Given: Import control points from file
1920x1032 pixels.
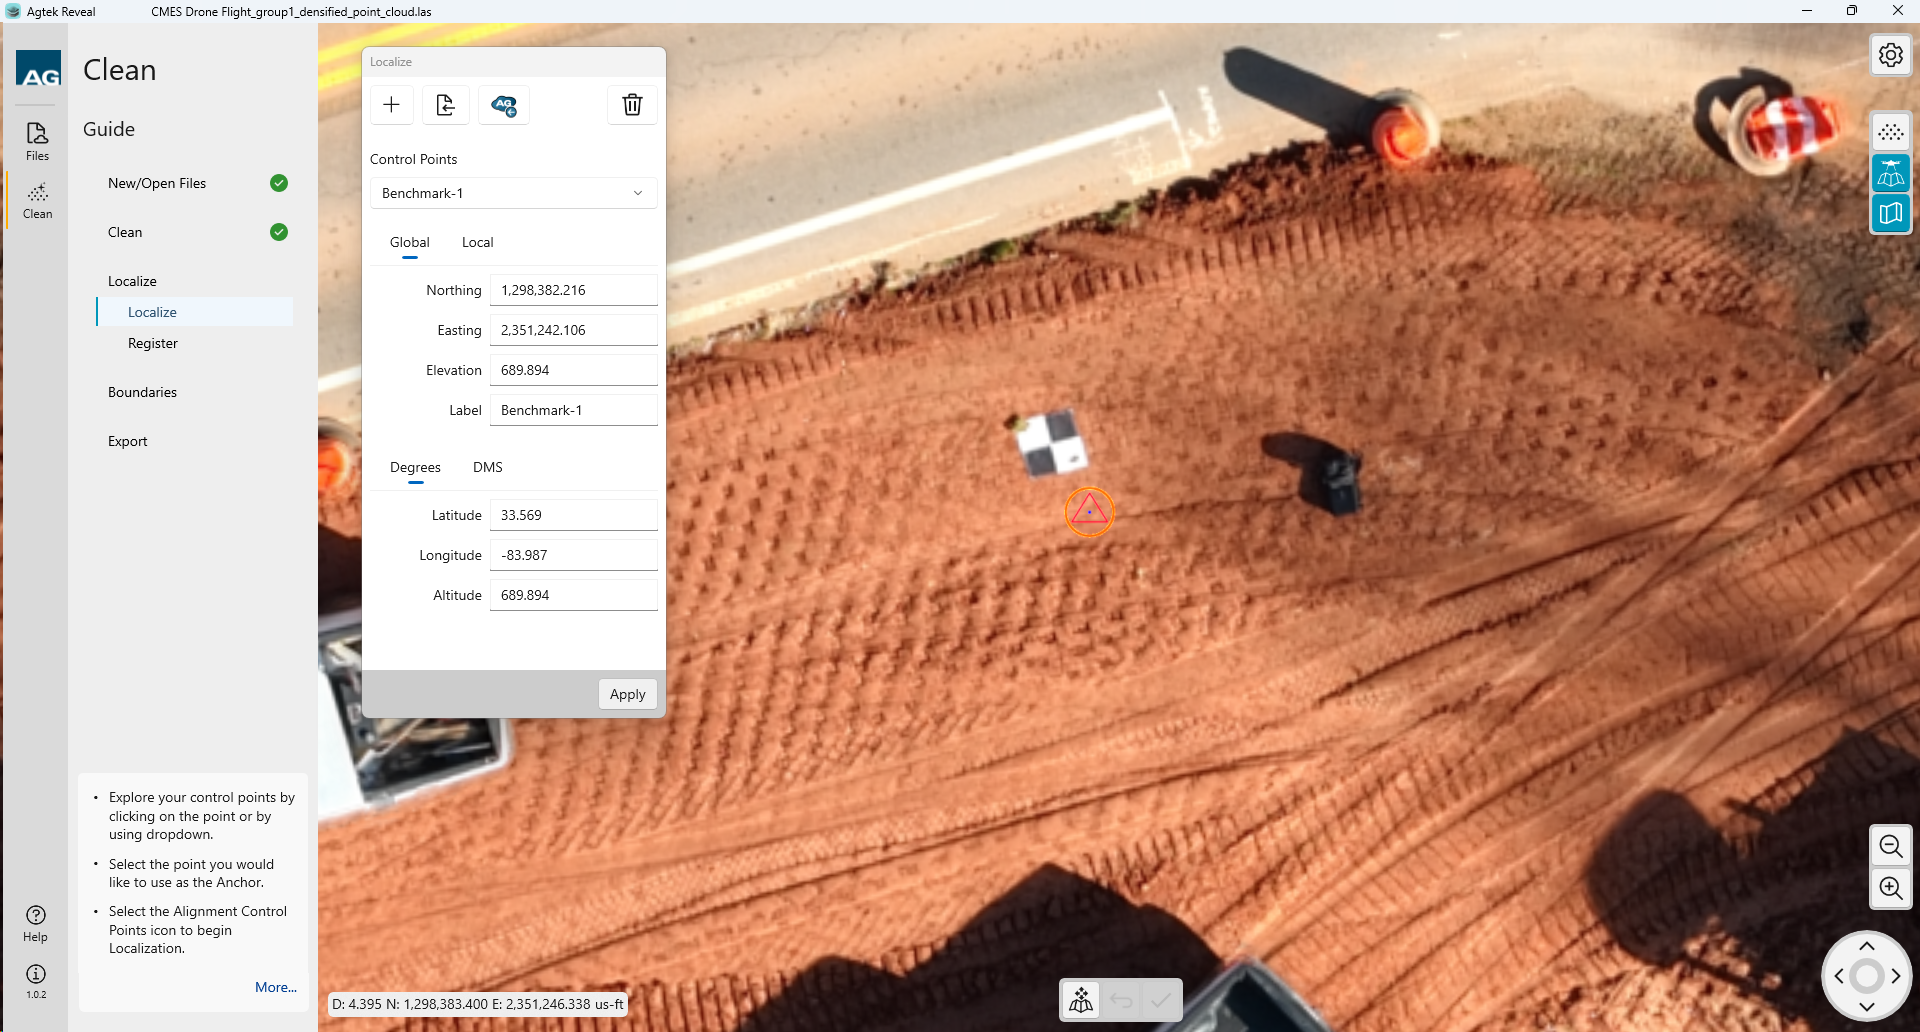Looking at the screenshot, I should (x=446, y=105).
